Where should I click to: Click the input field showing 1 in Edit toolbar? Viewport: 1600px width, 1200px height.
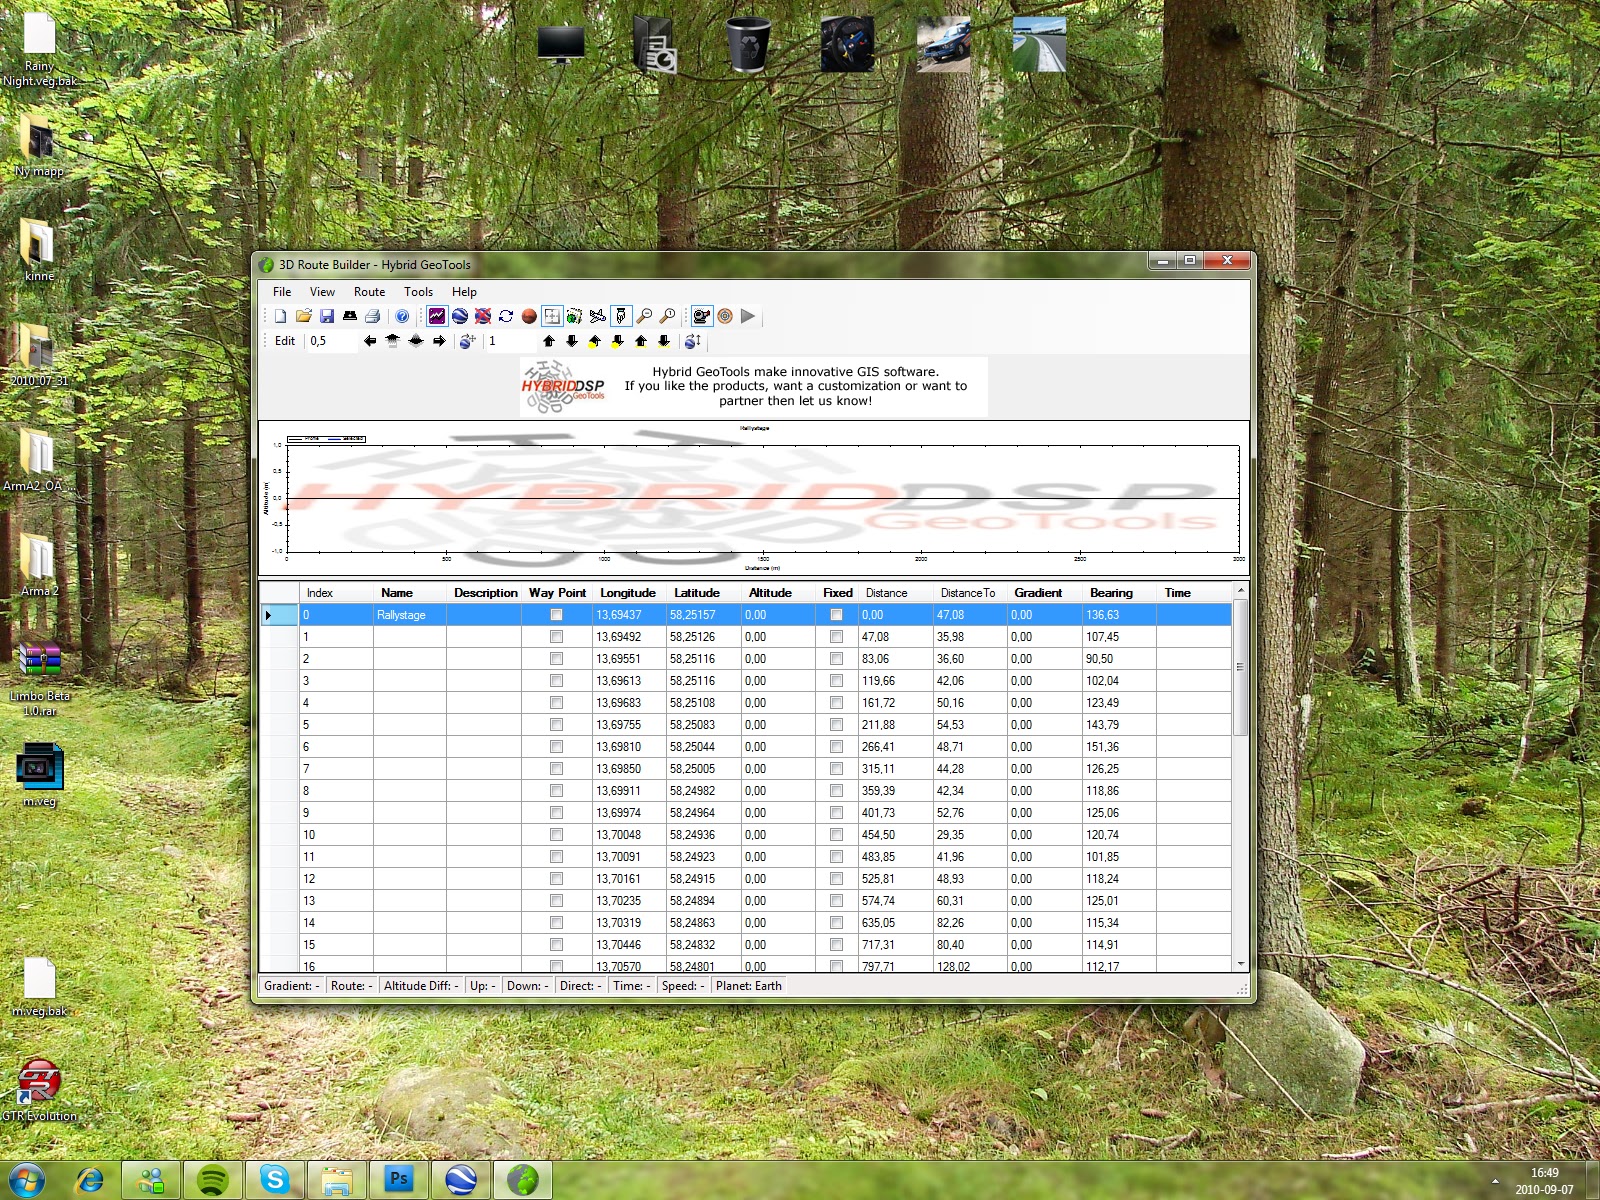[509, 341]
